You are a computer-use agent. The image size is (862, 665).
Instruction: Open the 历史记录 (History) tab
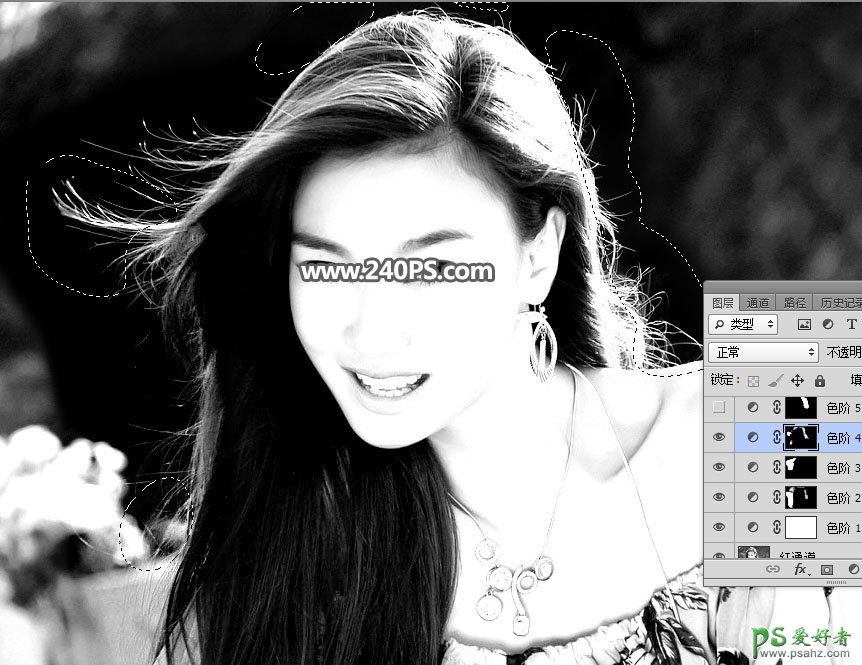(x=839, y=303)
